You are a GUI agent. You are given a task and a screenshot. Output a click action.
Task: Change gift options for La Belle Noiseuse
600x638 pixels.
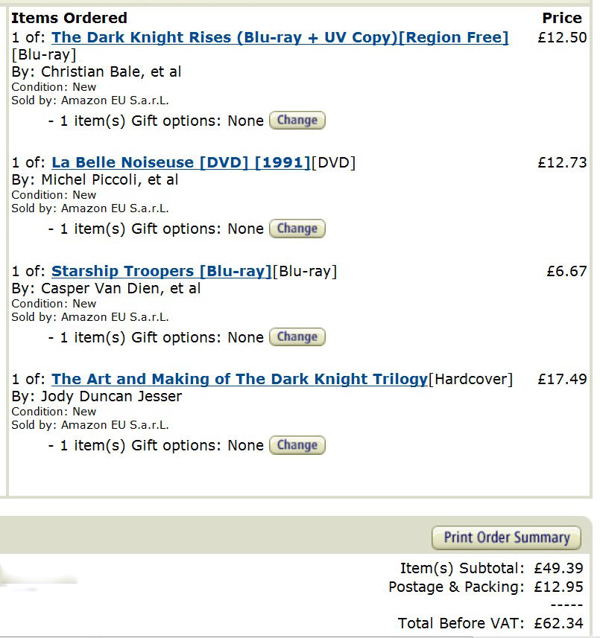pyautogui.click(x=297, y=228)
